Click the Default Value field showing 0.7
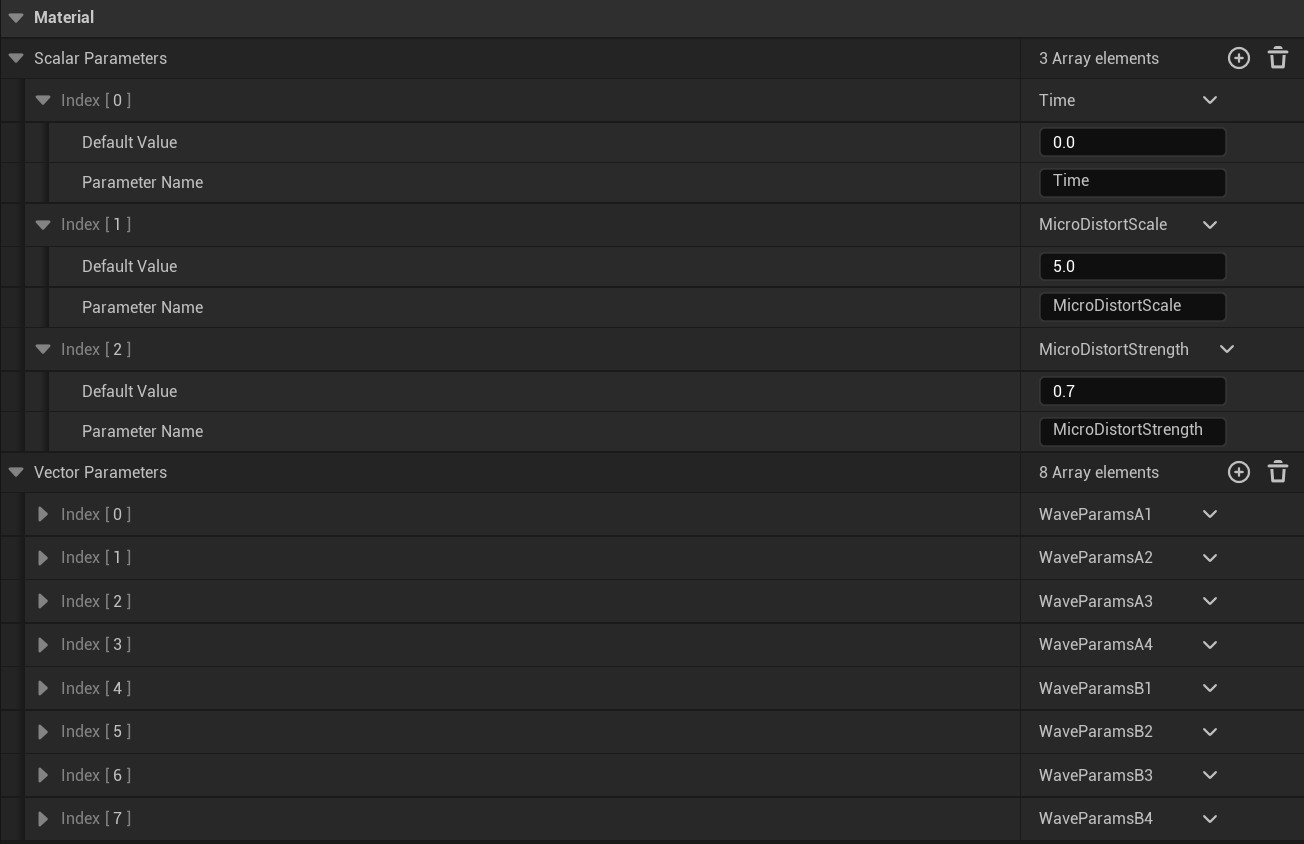Screen dimensions: 1304x844 tap(1132, 392)
